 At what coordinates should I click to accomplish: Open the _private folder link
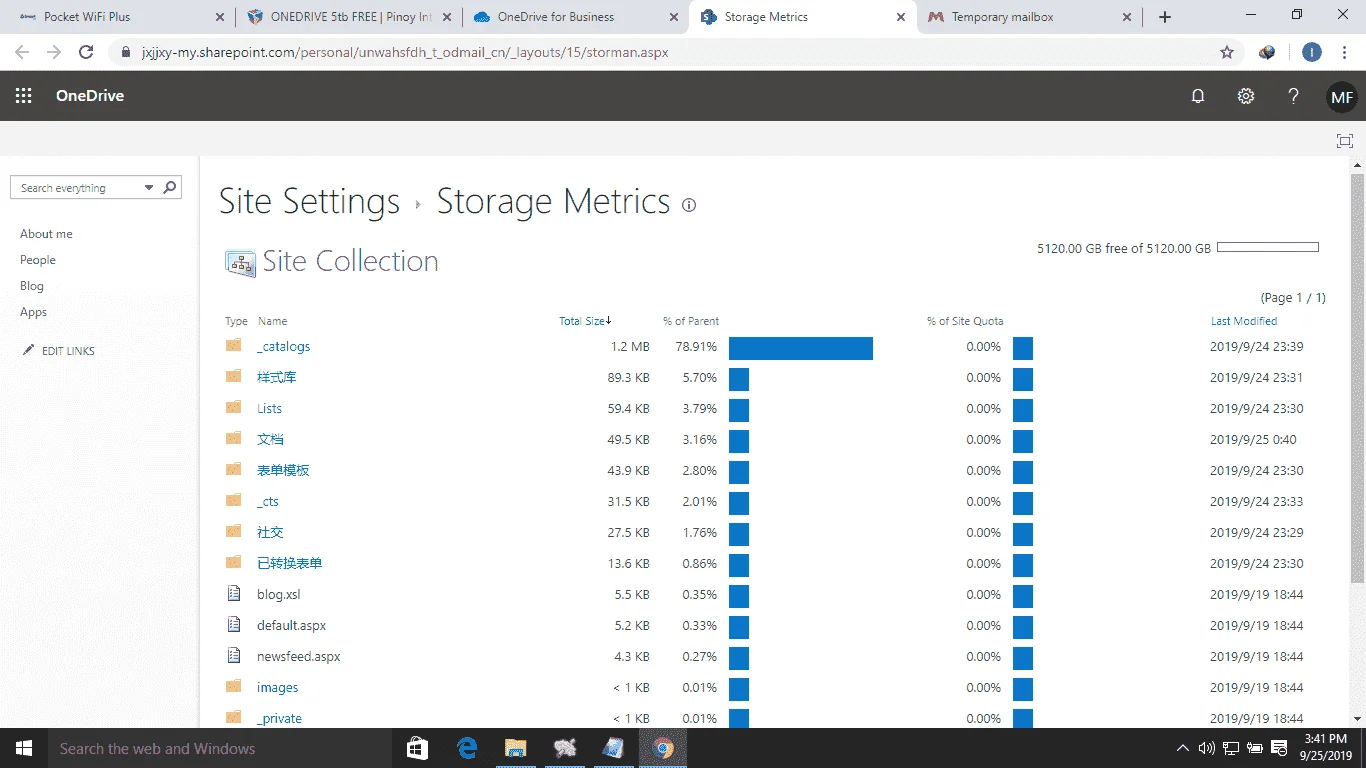(x=279, y=718)
